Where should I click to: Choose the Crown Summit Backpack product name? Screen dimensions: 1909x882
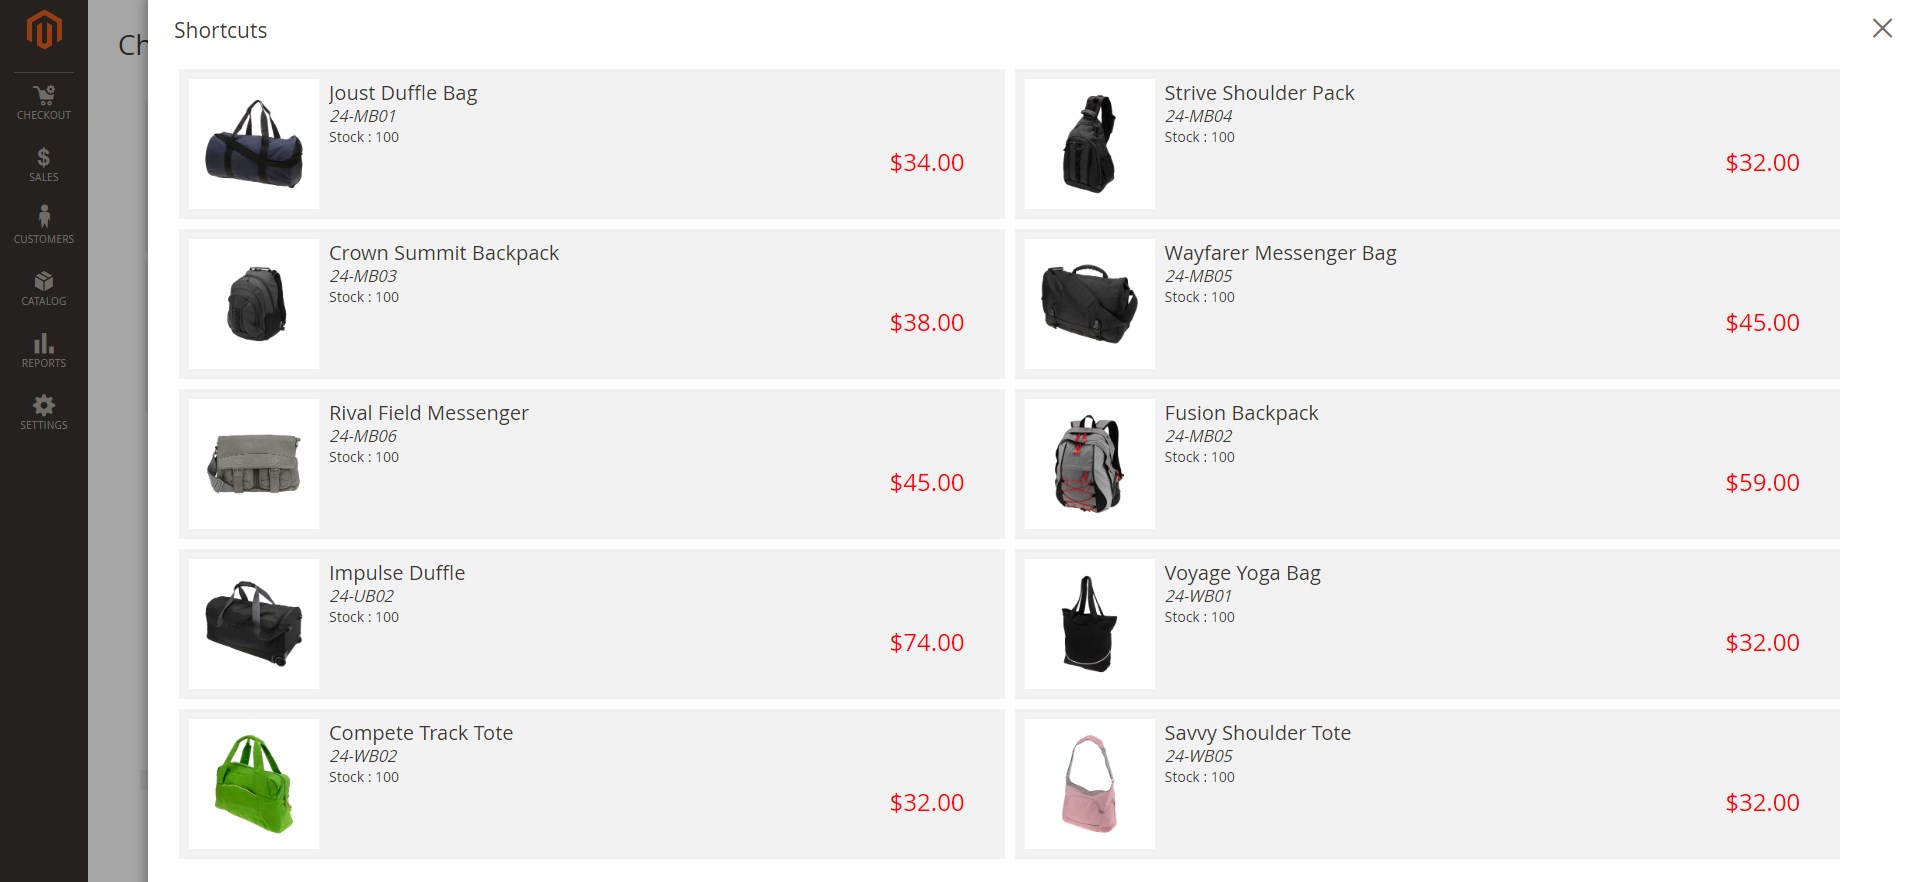(x=444, y=253)
